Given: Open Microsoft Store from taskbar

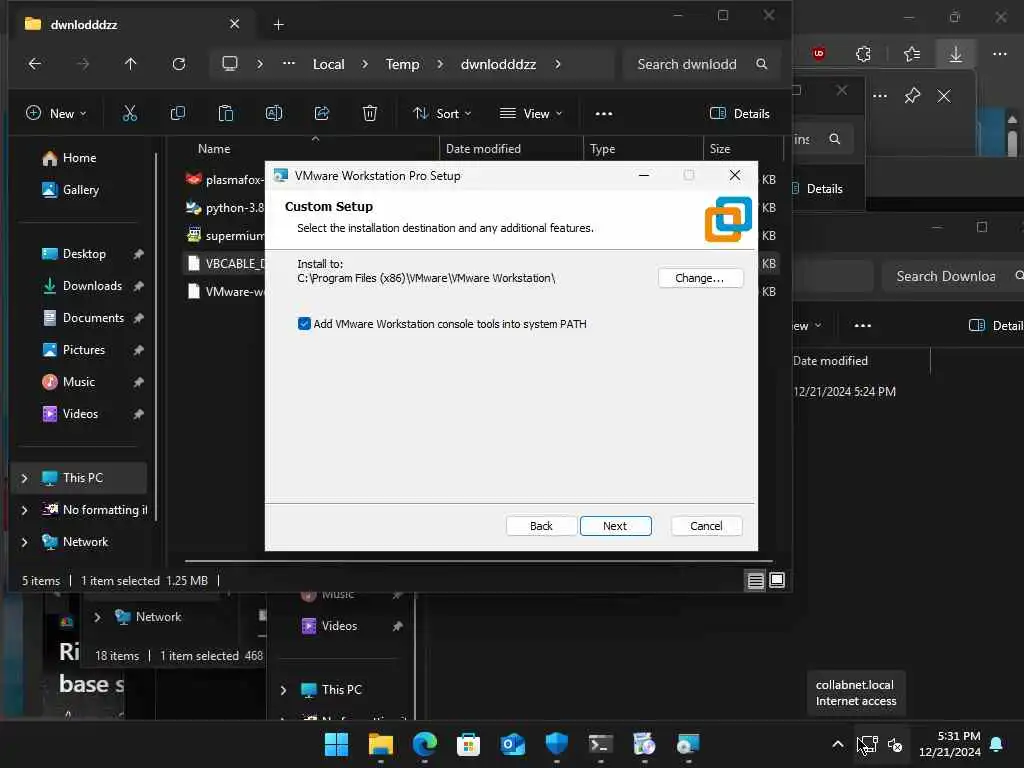Looking at the screenshot, I should 468,744.
